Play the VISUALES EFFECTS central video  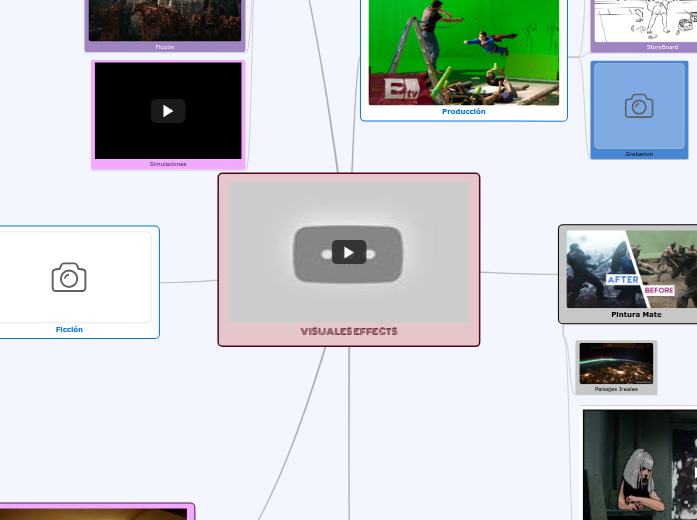click(349, 252)
